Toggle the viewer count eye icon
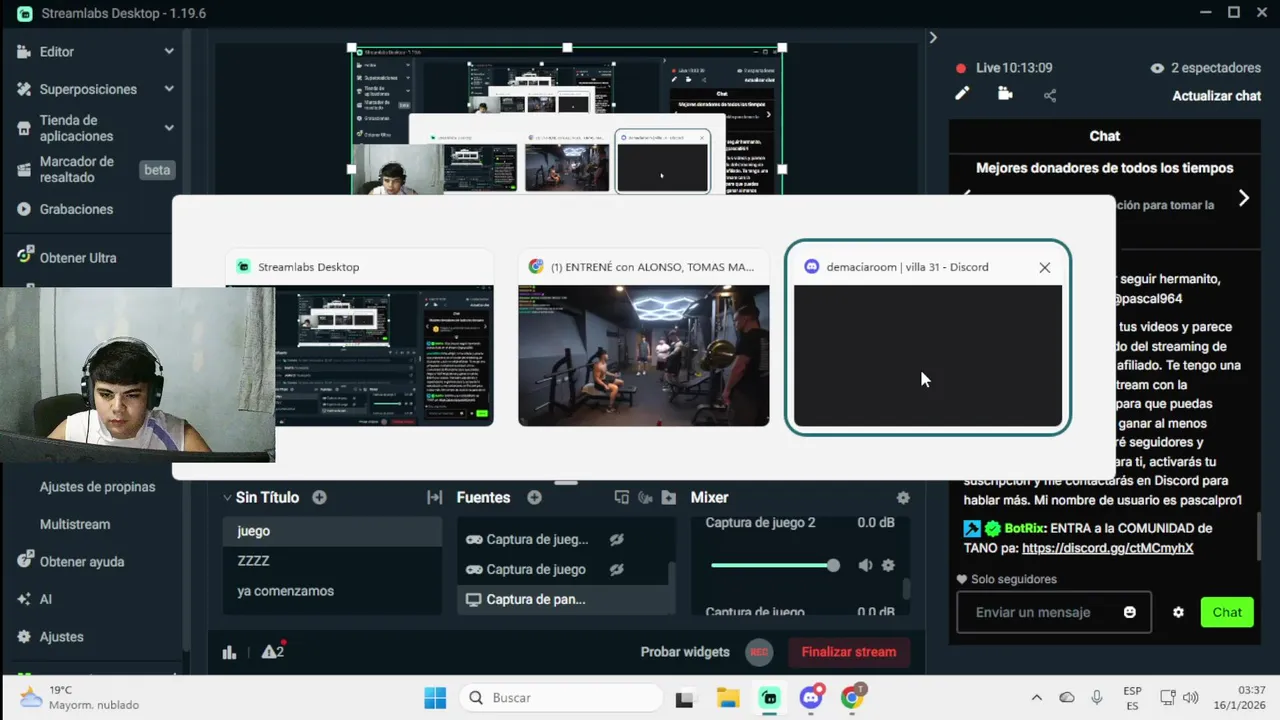Image resolution: width=1280 pixels, height=720 pixels. (x=1157, y=68)
